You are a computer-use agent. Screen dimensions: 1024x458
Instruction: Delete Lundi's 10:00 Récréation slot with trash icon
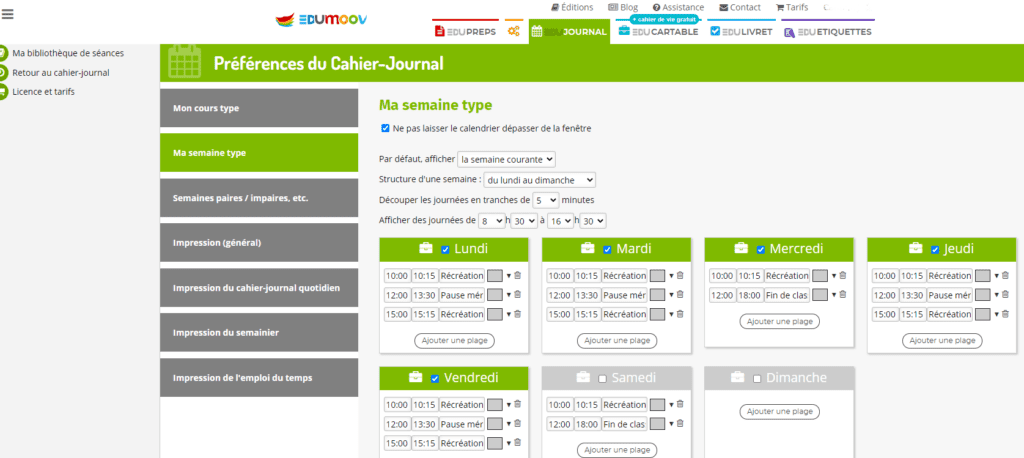click(518, 275)
